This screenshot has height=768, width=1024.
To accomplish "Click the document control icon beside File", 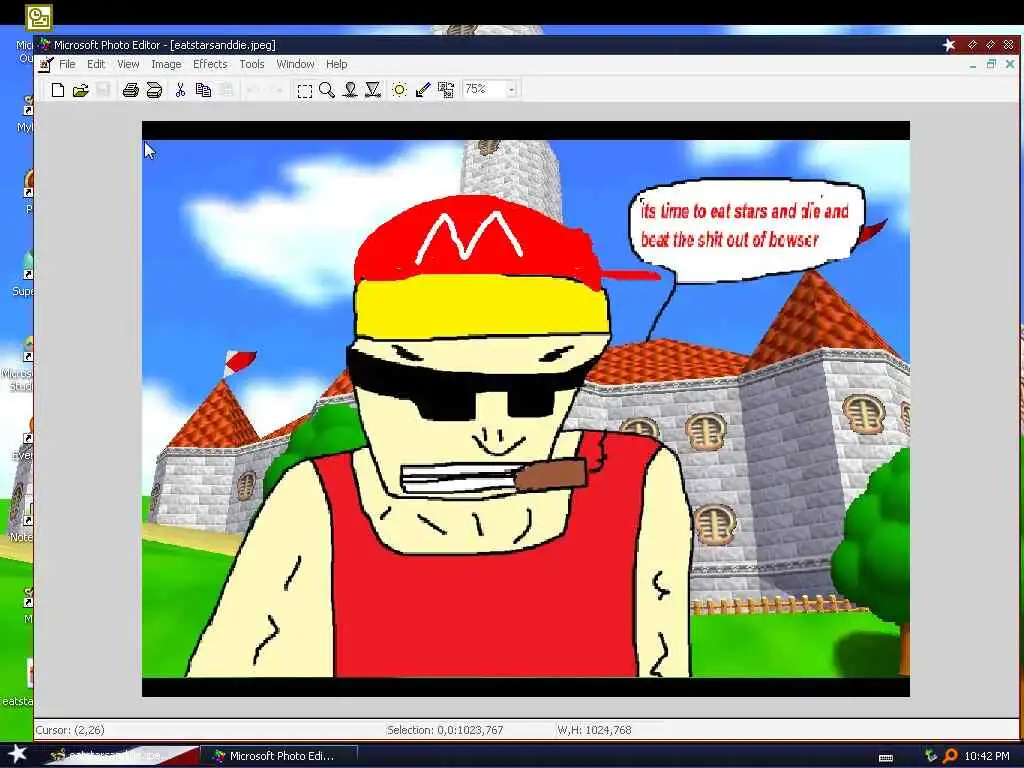I will point(45,64).
